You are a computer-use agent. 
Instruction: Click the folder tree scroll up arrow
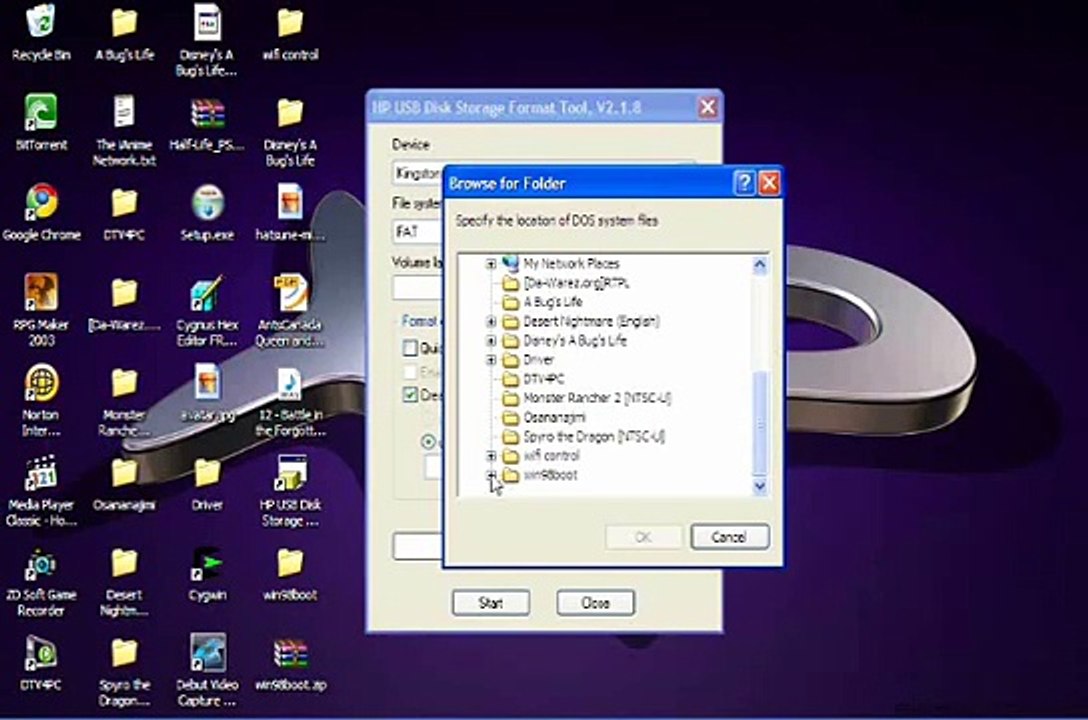point(760,264)
